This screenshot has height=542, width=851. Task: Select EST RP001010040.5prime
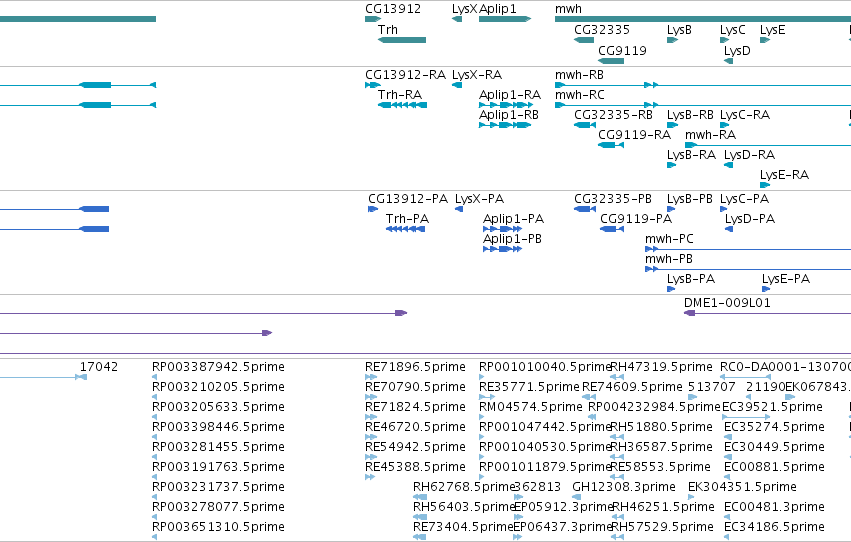tap(545, 367)
